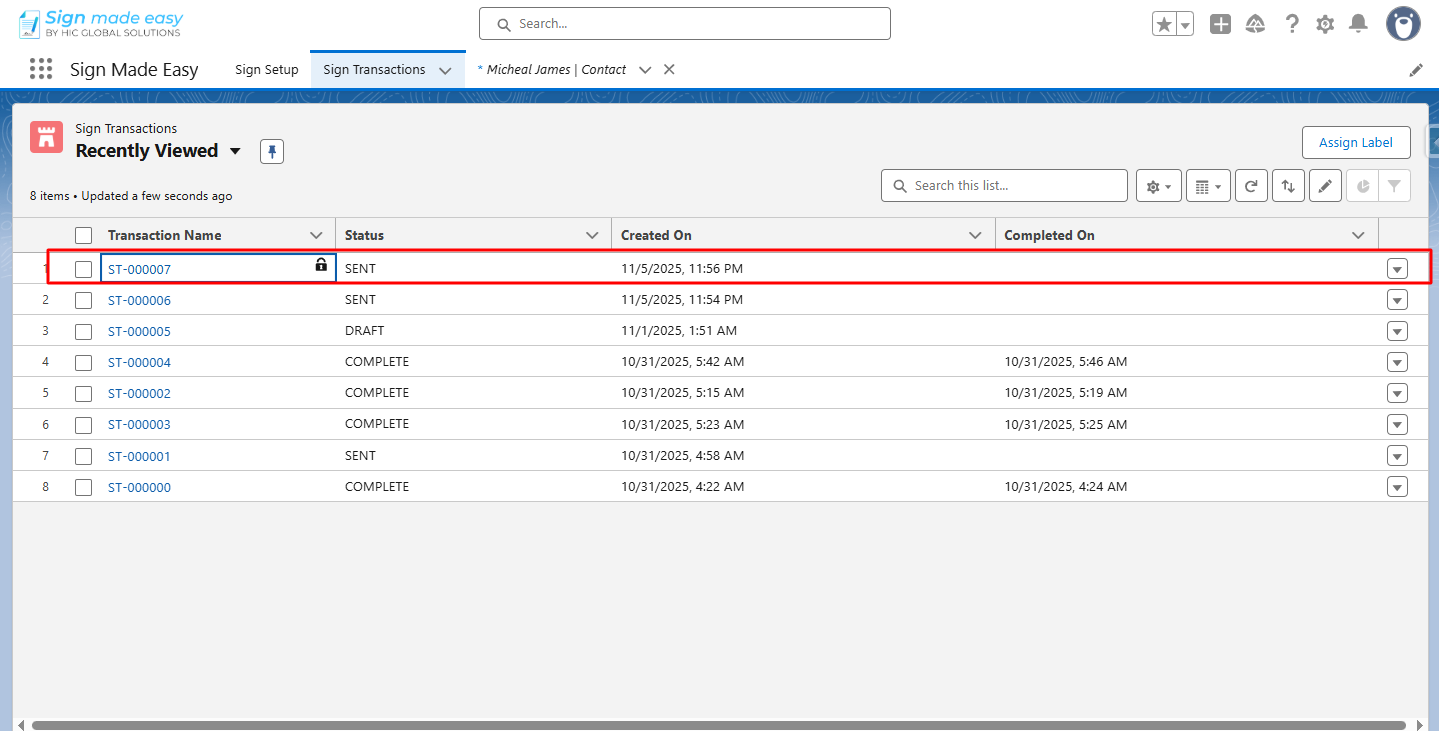The height and width of the screenshot is (731, 1439).
Task: Switch to Micheal James Contact tab
Action: [x=556, y=70]
